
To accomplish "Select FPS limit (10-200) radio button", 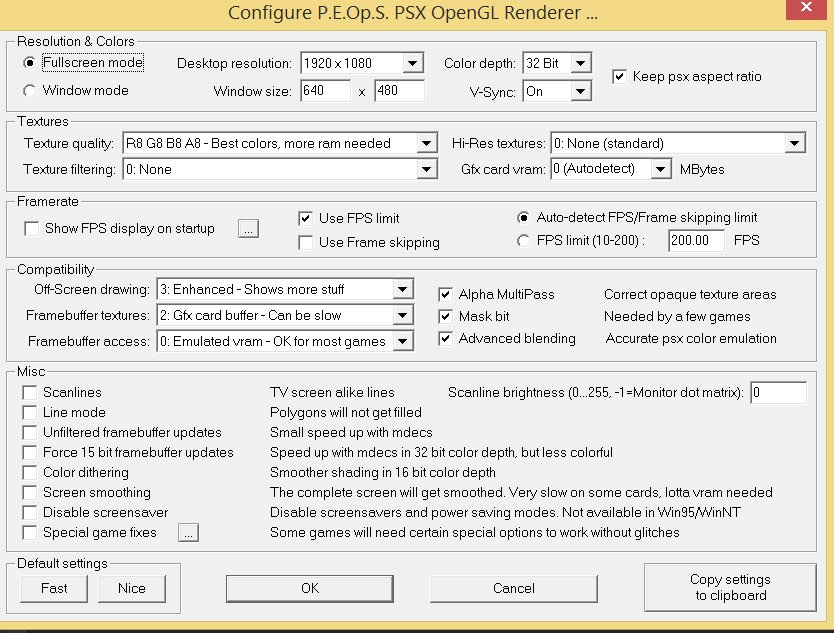I will tap(523, 241).
